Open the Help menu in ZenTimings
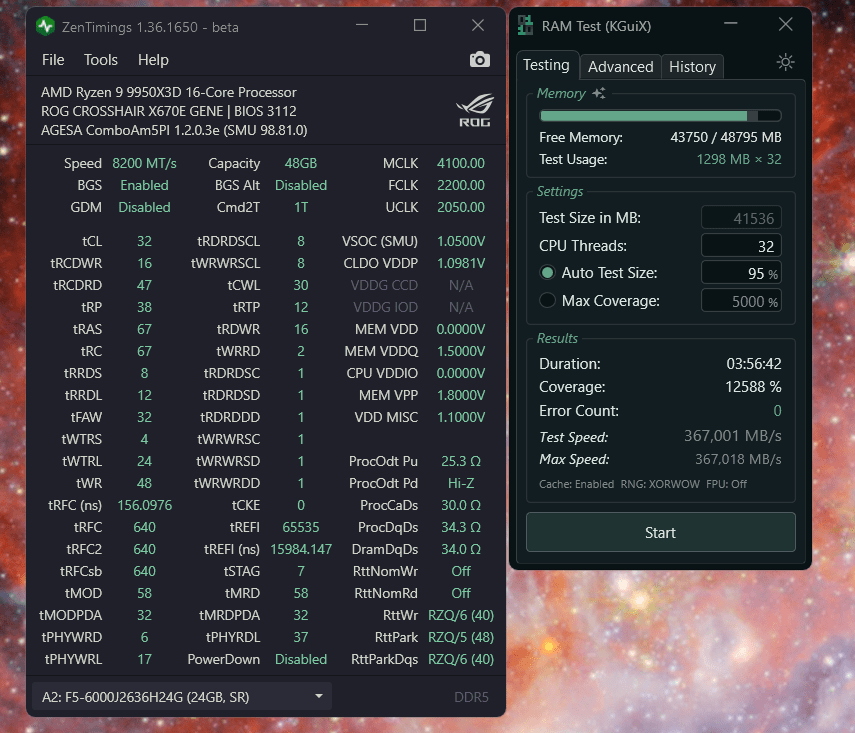Image resolution: width=855 pixels, height=733 pixels. coord(153,60)
